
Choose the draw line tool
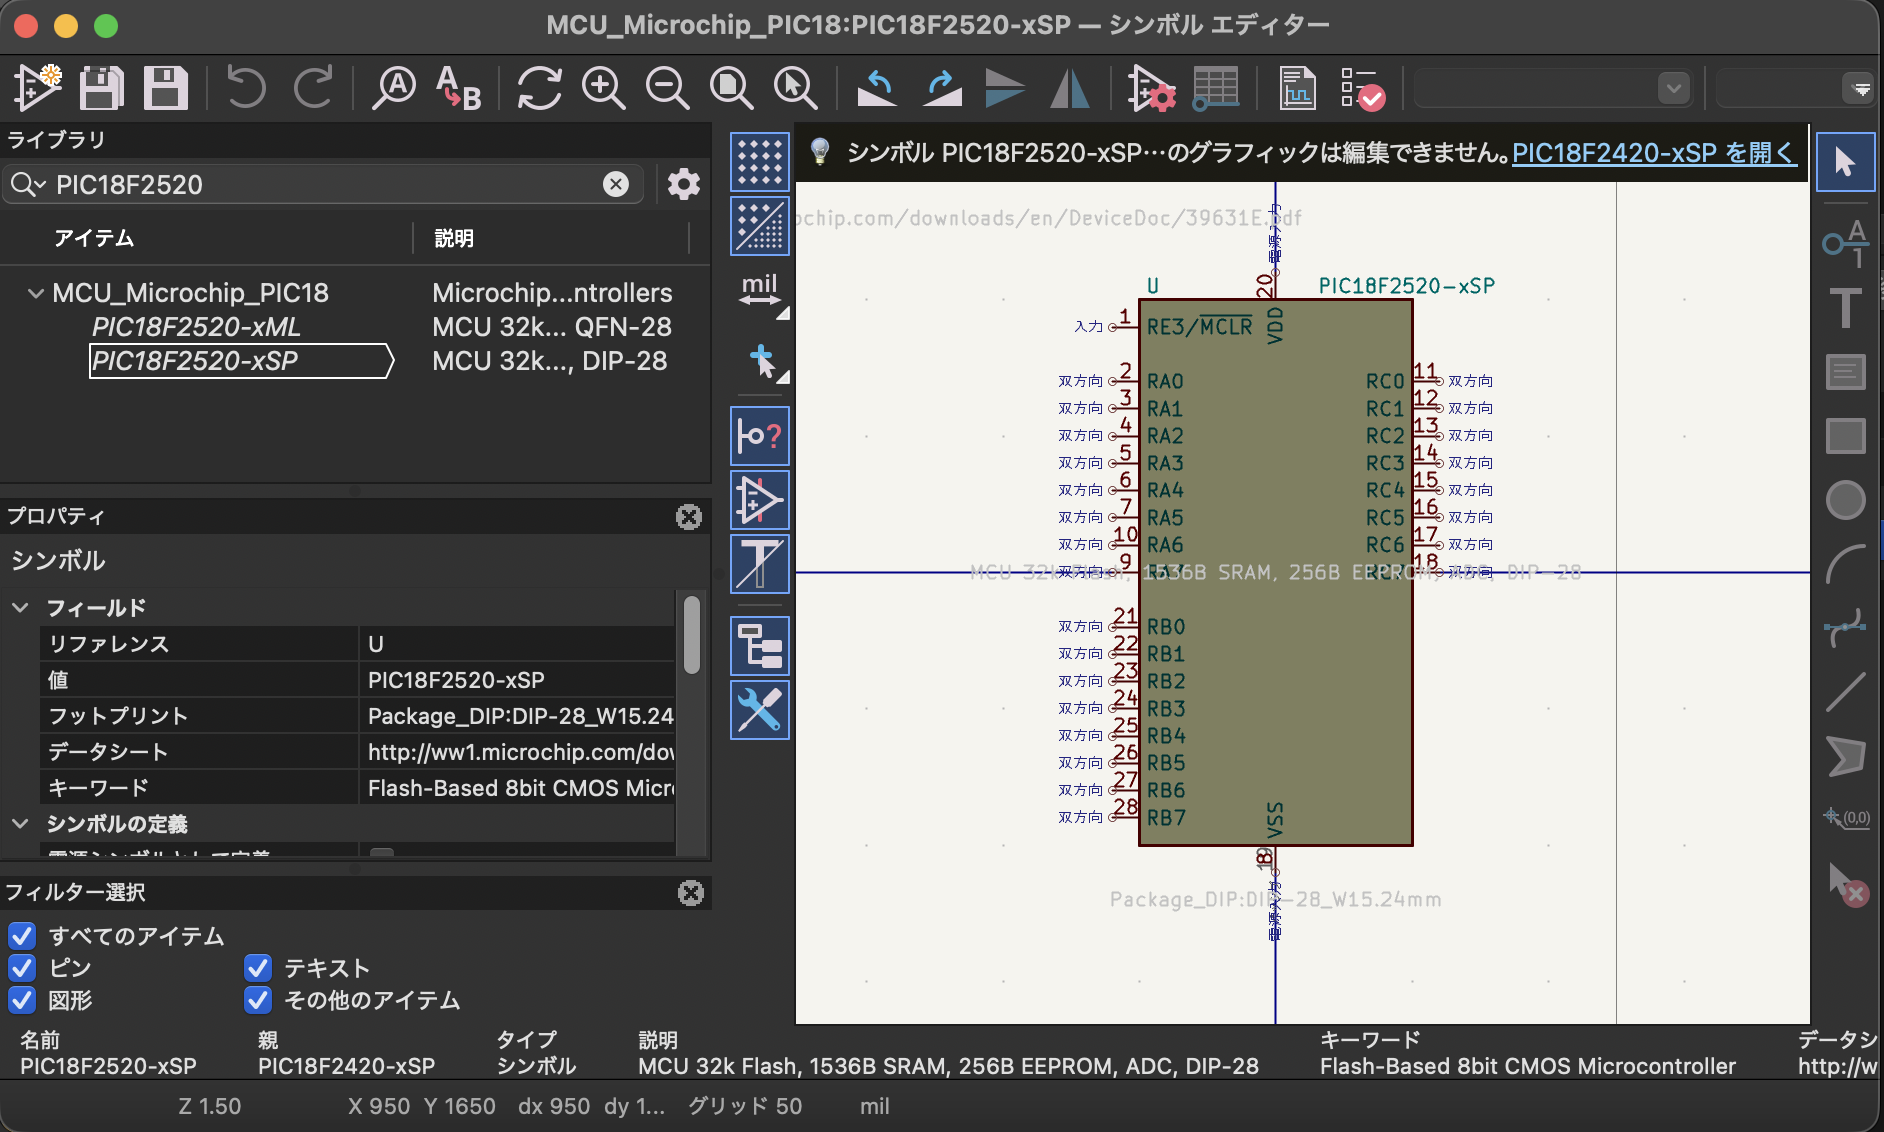pyautogui.click(x=1845, y=692)
